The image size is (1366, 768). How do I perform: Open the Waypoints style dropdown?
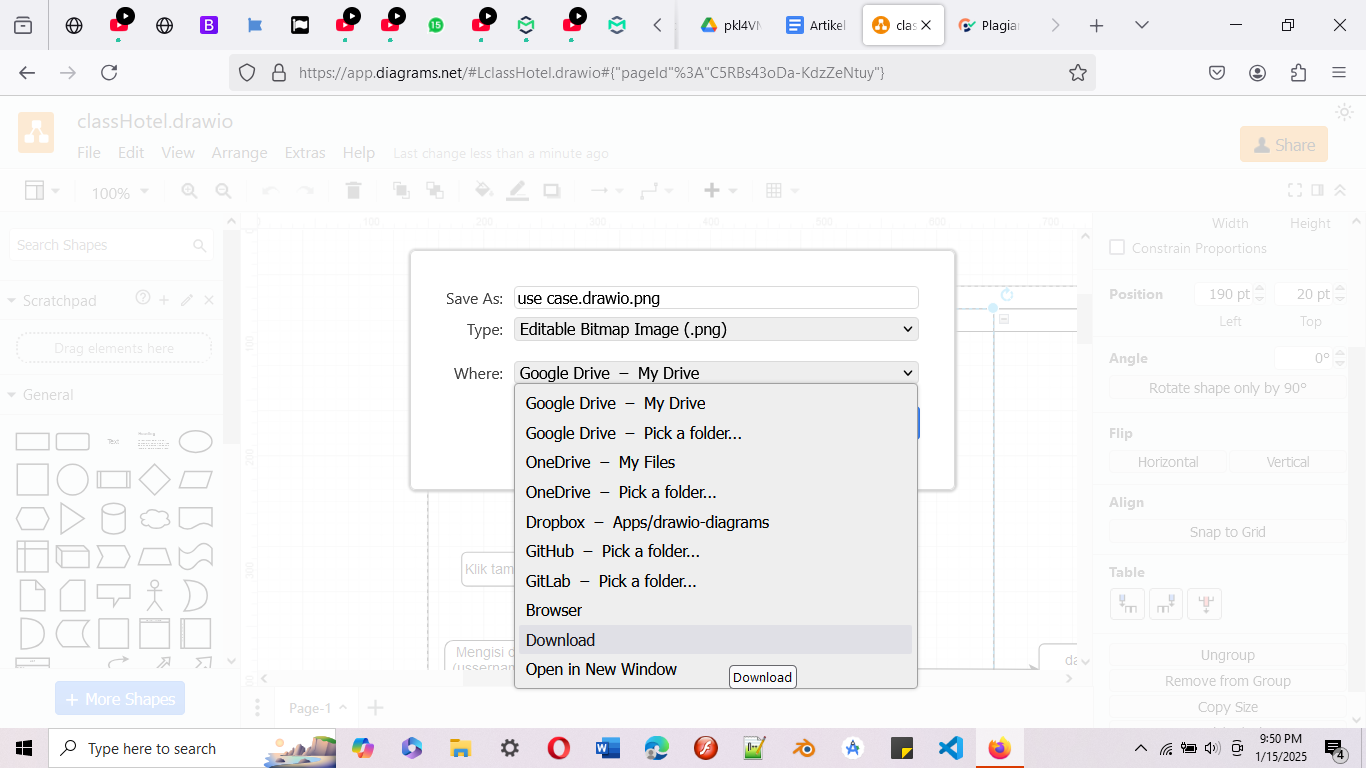657,190
